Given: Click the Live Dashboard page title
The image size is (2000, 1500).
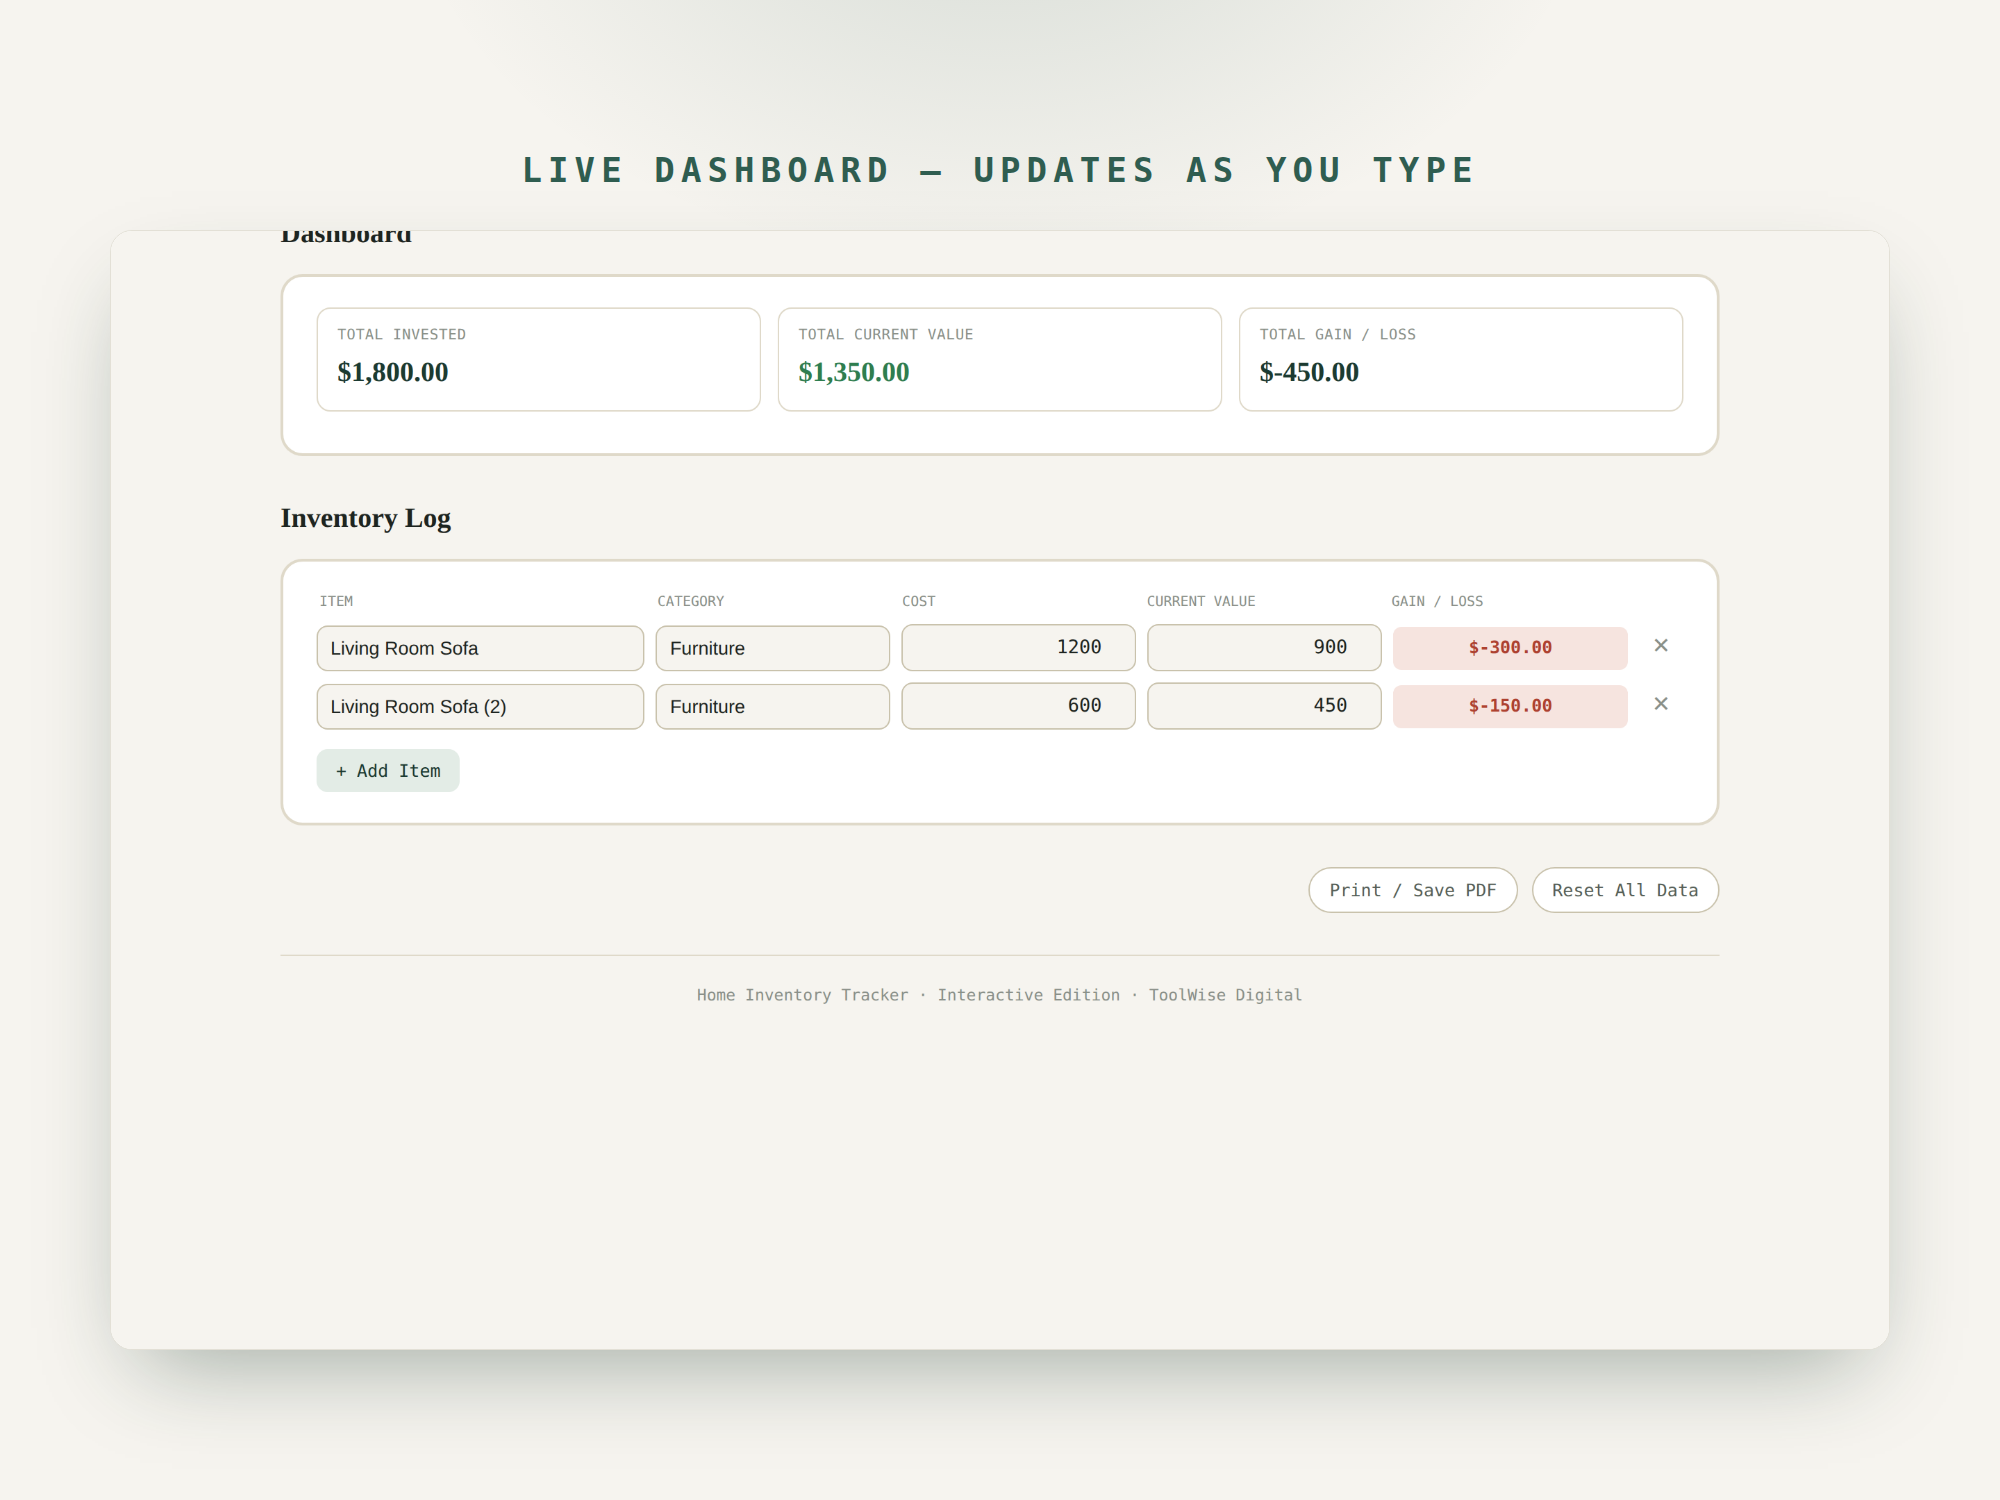Looking at the screenshot, I should click(x=1000, y=170).
